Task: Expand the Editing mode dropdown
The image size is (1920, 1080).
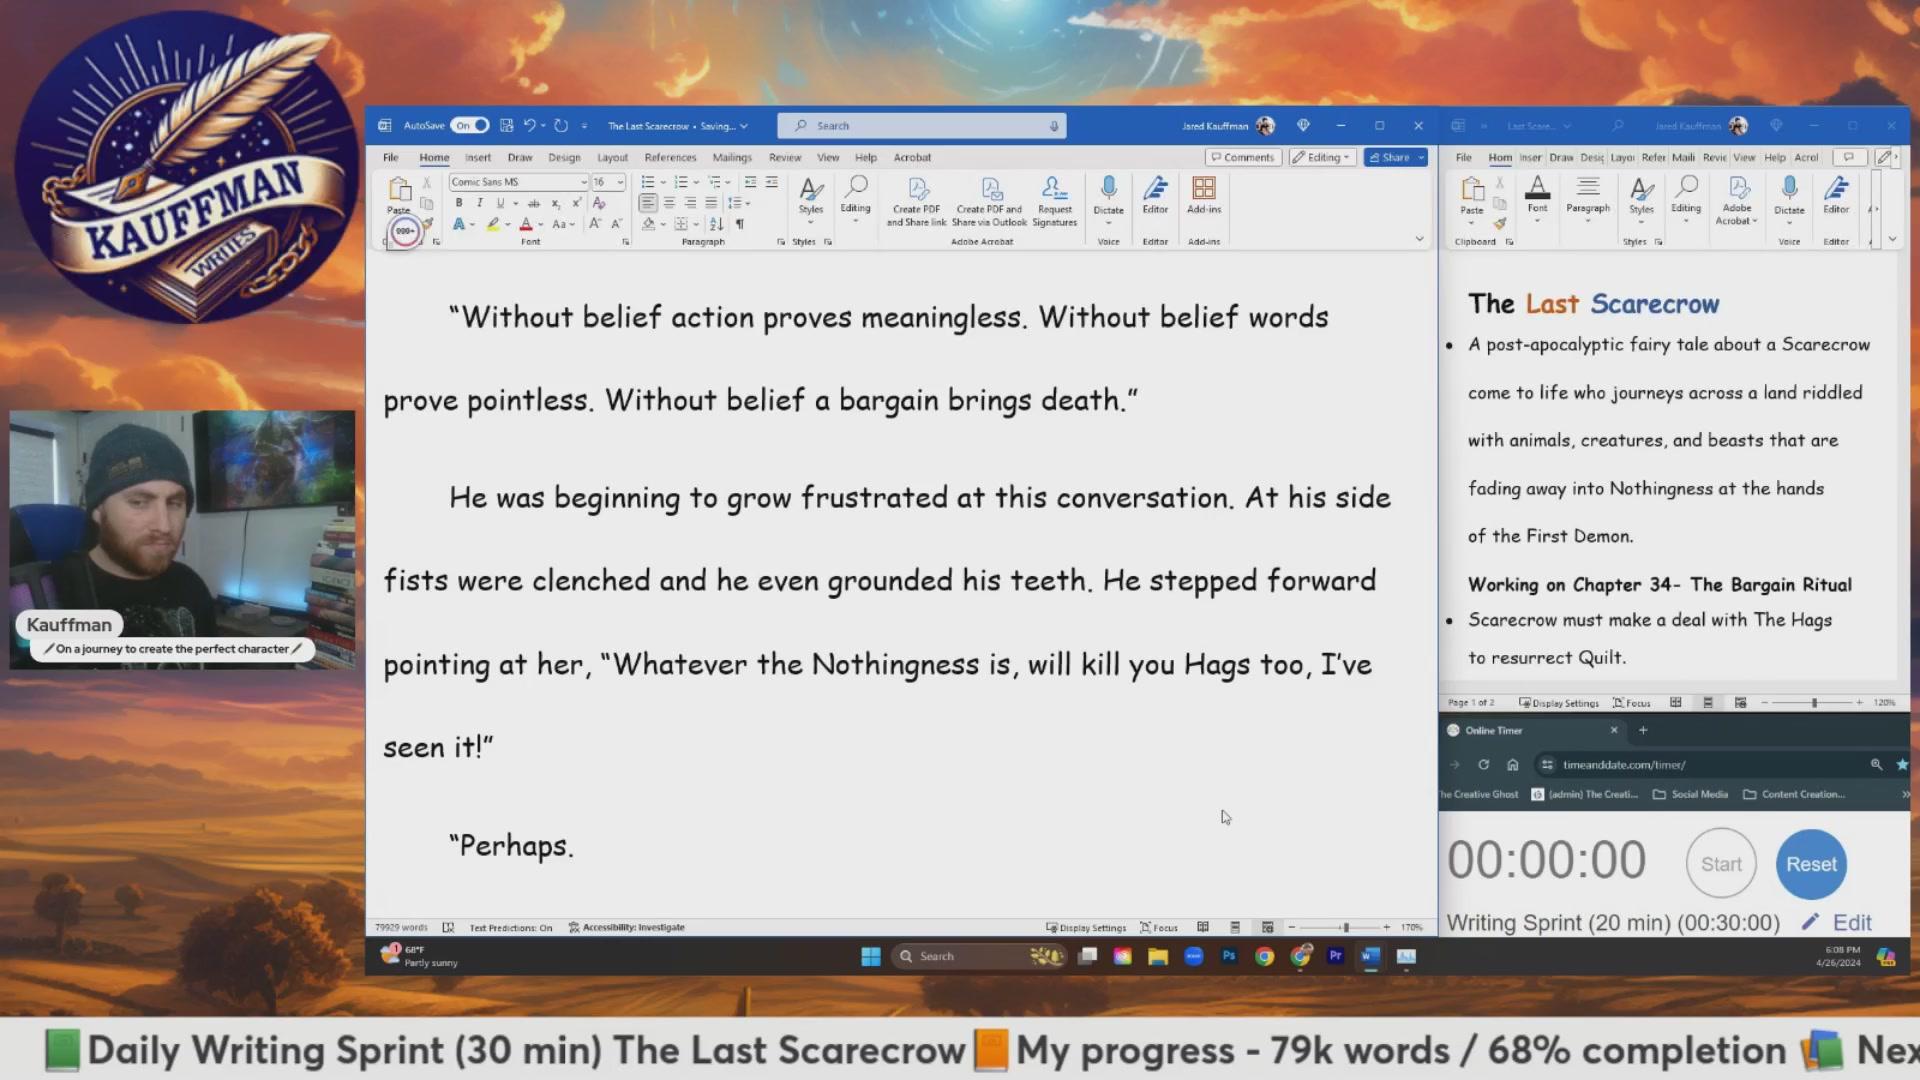Action: (x=1322, y=157)
